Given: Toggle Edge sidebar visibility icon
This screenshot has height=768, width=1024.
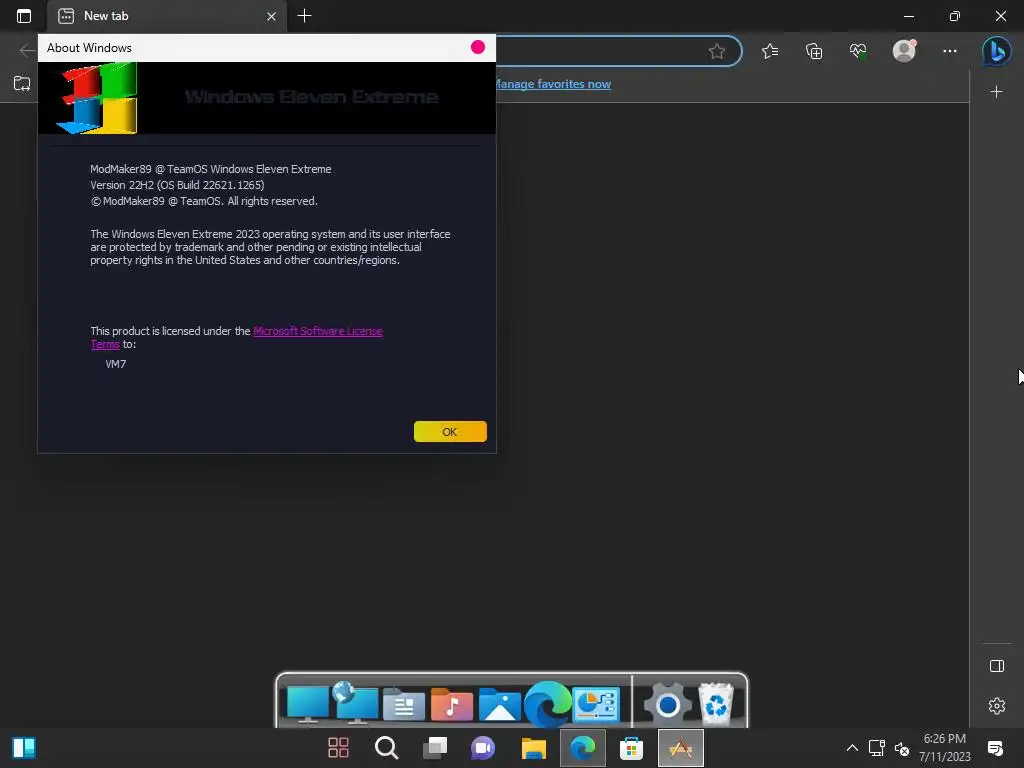Looking at the screenshot, I should [x=997, y=666].
